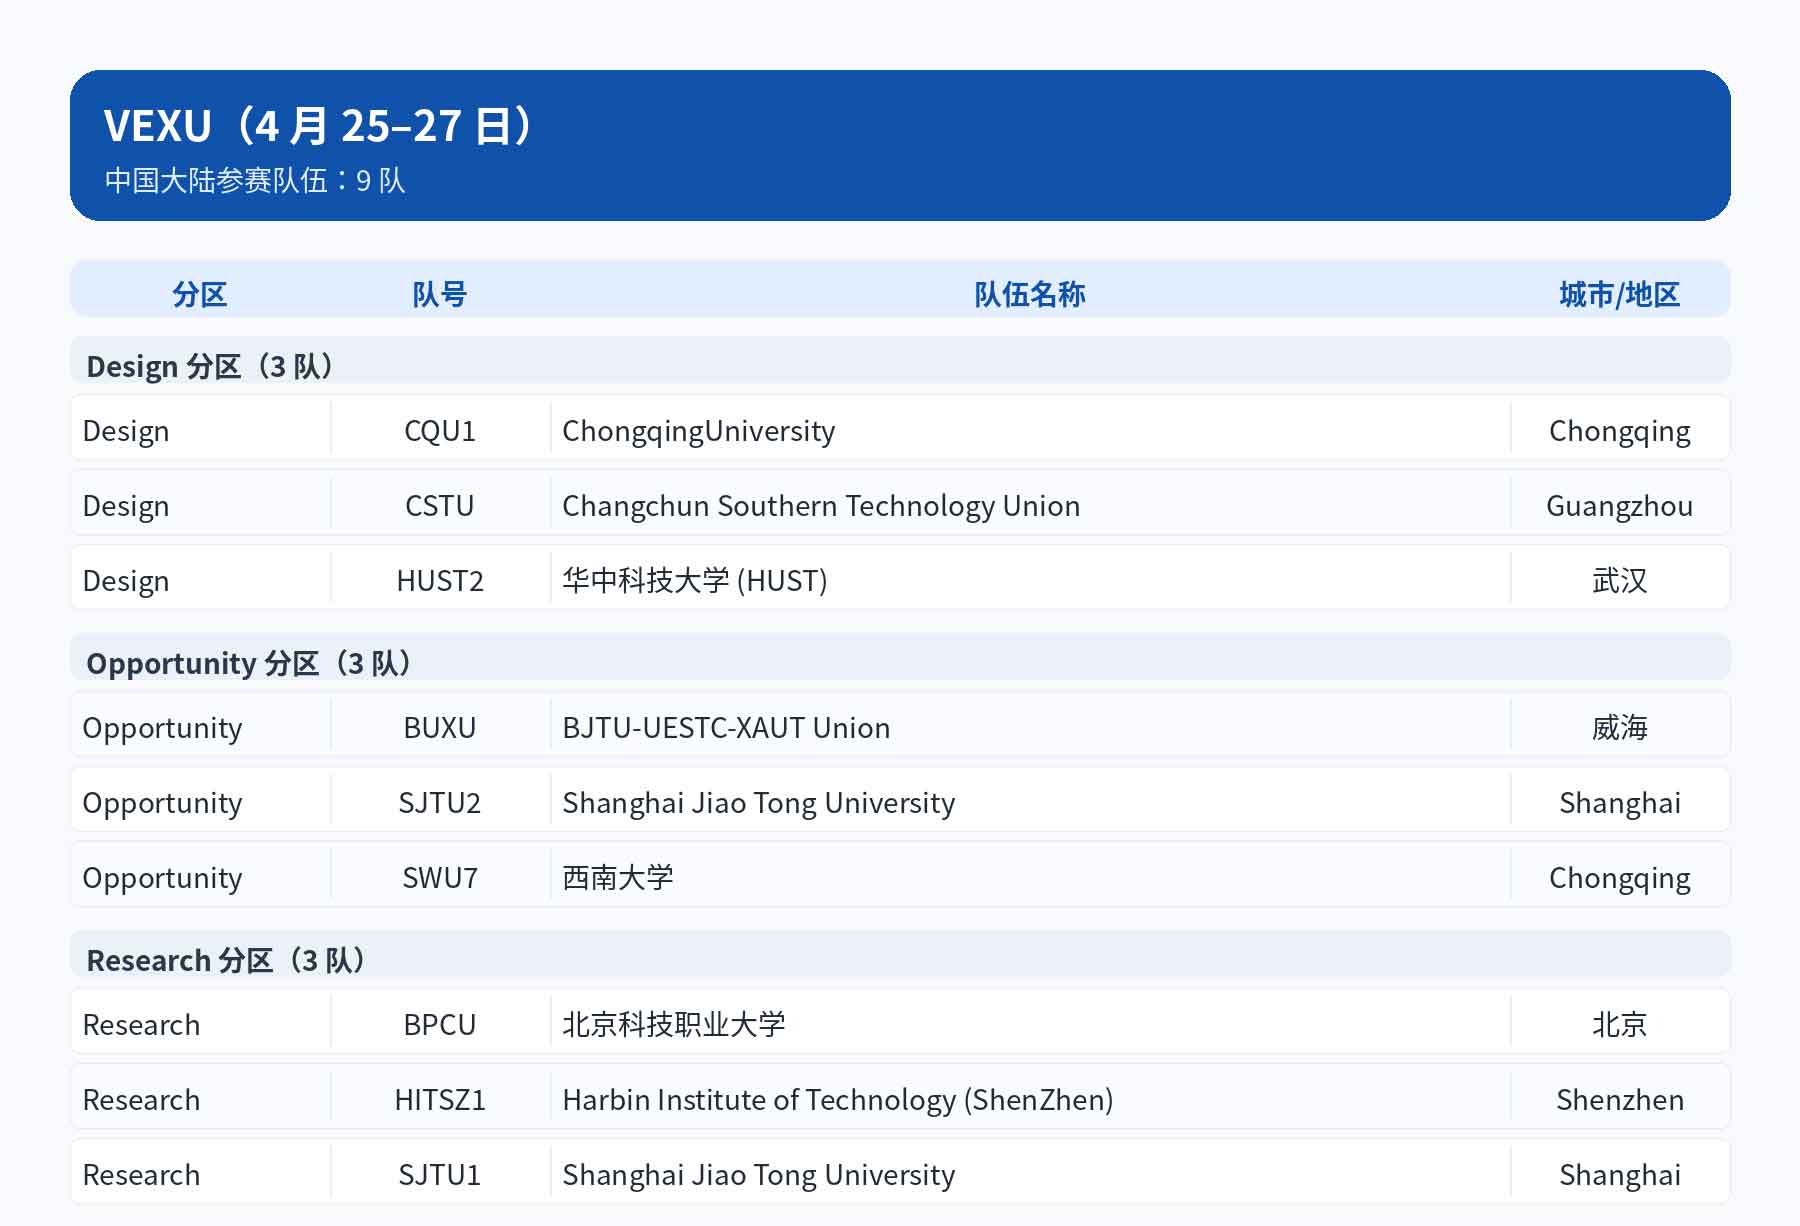Click the 队伍名称 column header
The width and height of the screenshot is (1800, 1226).
pos(1029,294)
